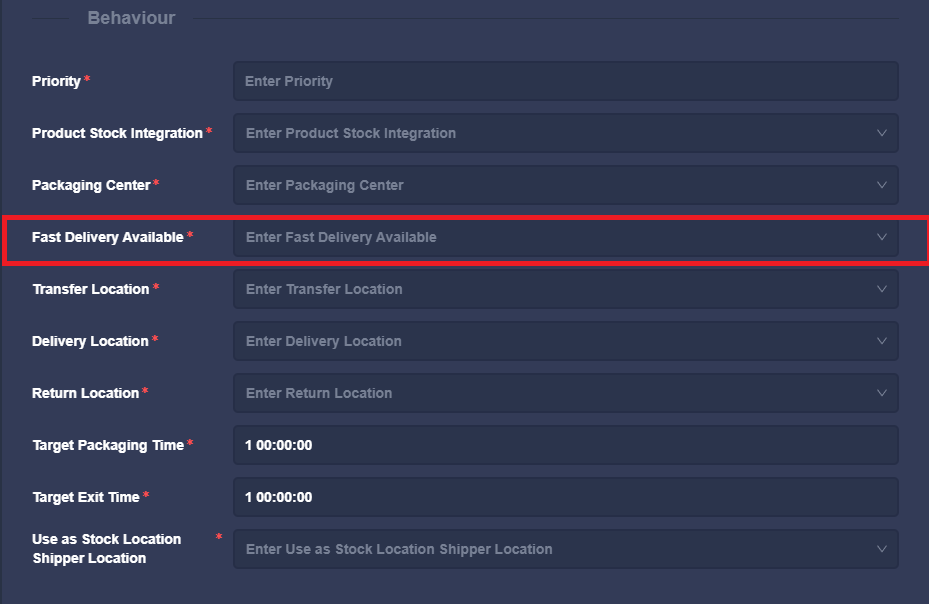Screen dimensions: 929x604
Task: Open the Packaging Center dropdown
Action: coord(566,185)
